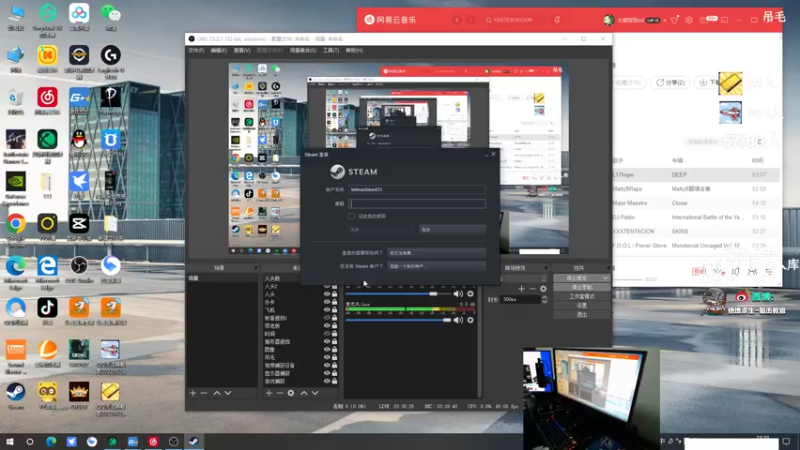Image resolution: width=800 pixels, height=450 pixels.
Task: Add a scene transition with plus icon
Action: coord(521,289)
